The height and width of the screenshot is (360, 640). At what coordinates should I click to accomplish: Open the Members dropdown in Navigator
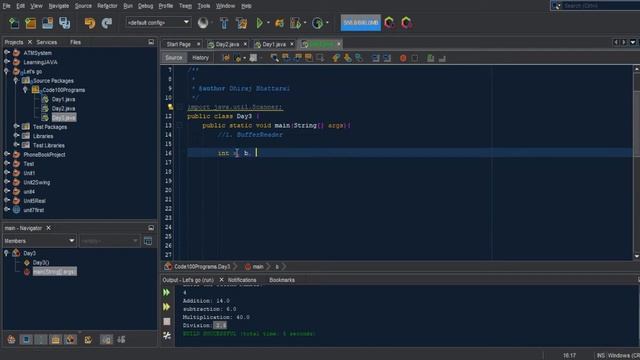click(x=40, y=241)
